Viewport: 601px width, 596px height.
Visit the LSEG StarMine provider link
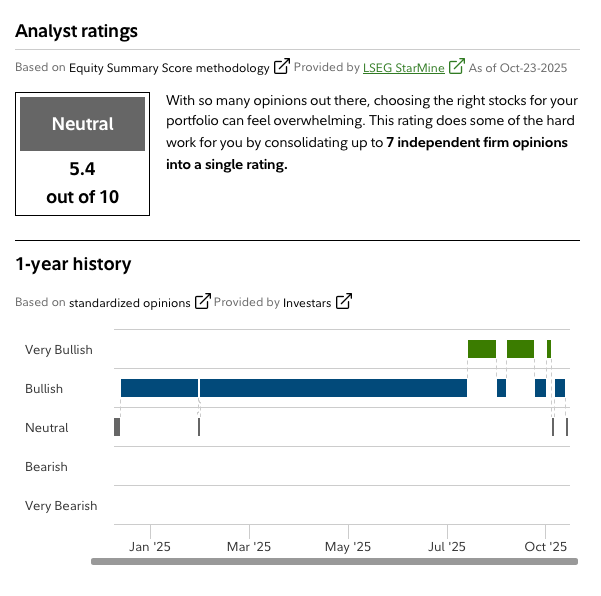pos(403,68)
